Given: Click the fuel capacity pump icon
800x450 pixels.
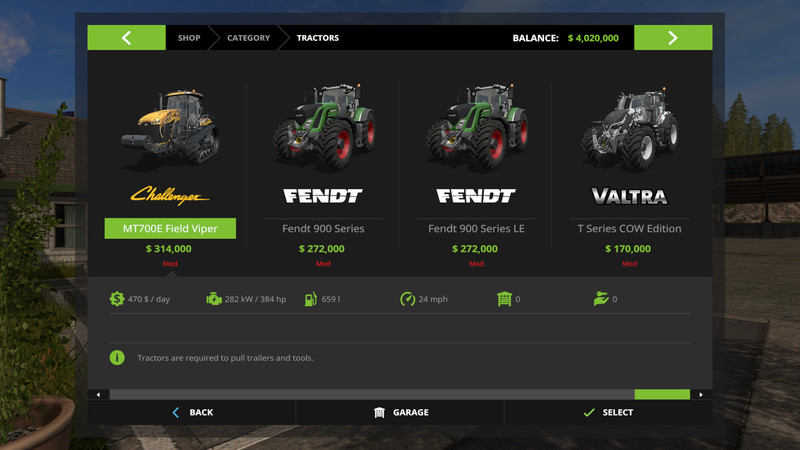Looking at the screenshot, I should (311, 299).
